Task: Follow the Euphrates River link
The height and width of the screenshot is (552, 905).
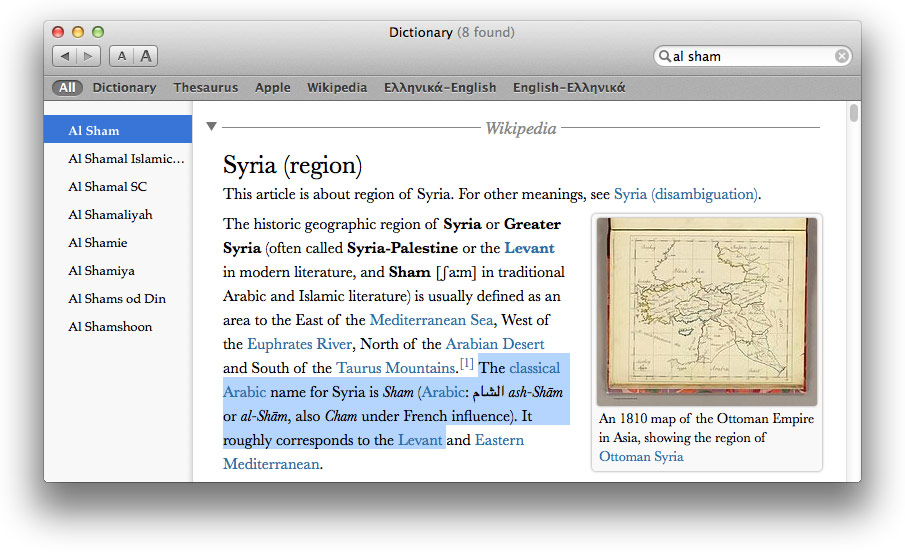Action: 300,344
